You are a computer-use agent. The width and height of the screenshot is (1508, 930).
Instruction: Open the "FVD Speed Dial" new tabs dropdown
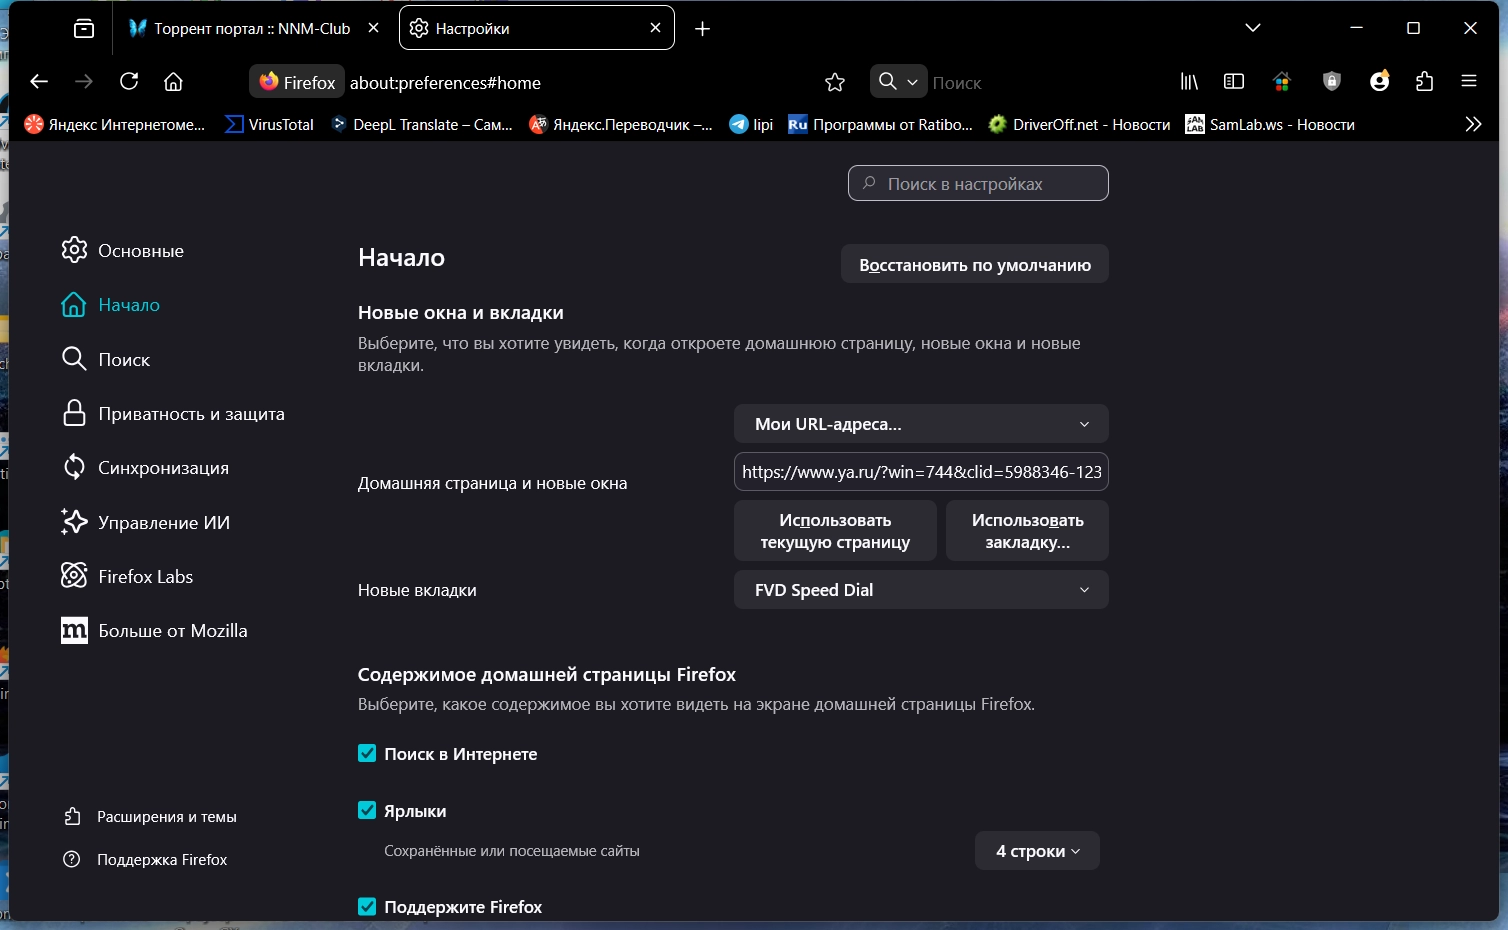tap(921, 590)
